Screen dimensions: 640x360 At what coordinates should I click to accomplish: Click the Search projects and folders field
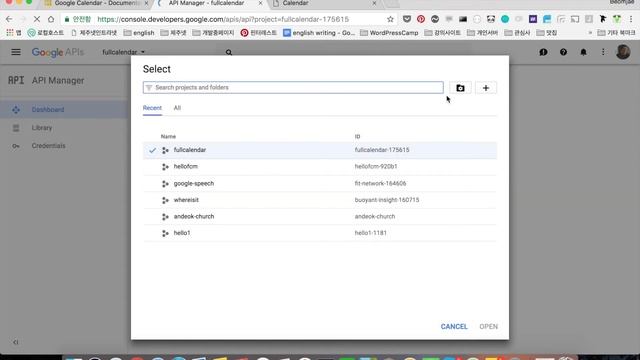click(293, 87)
